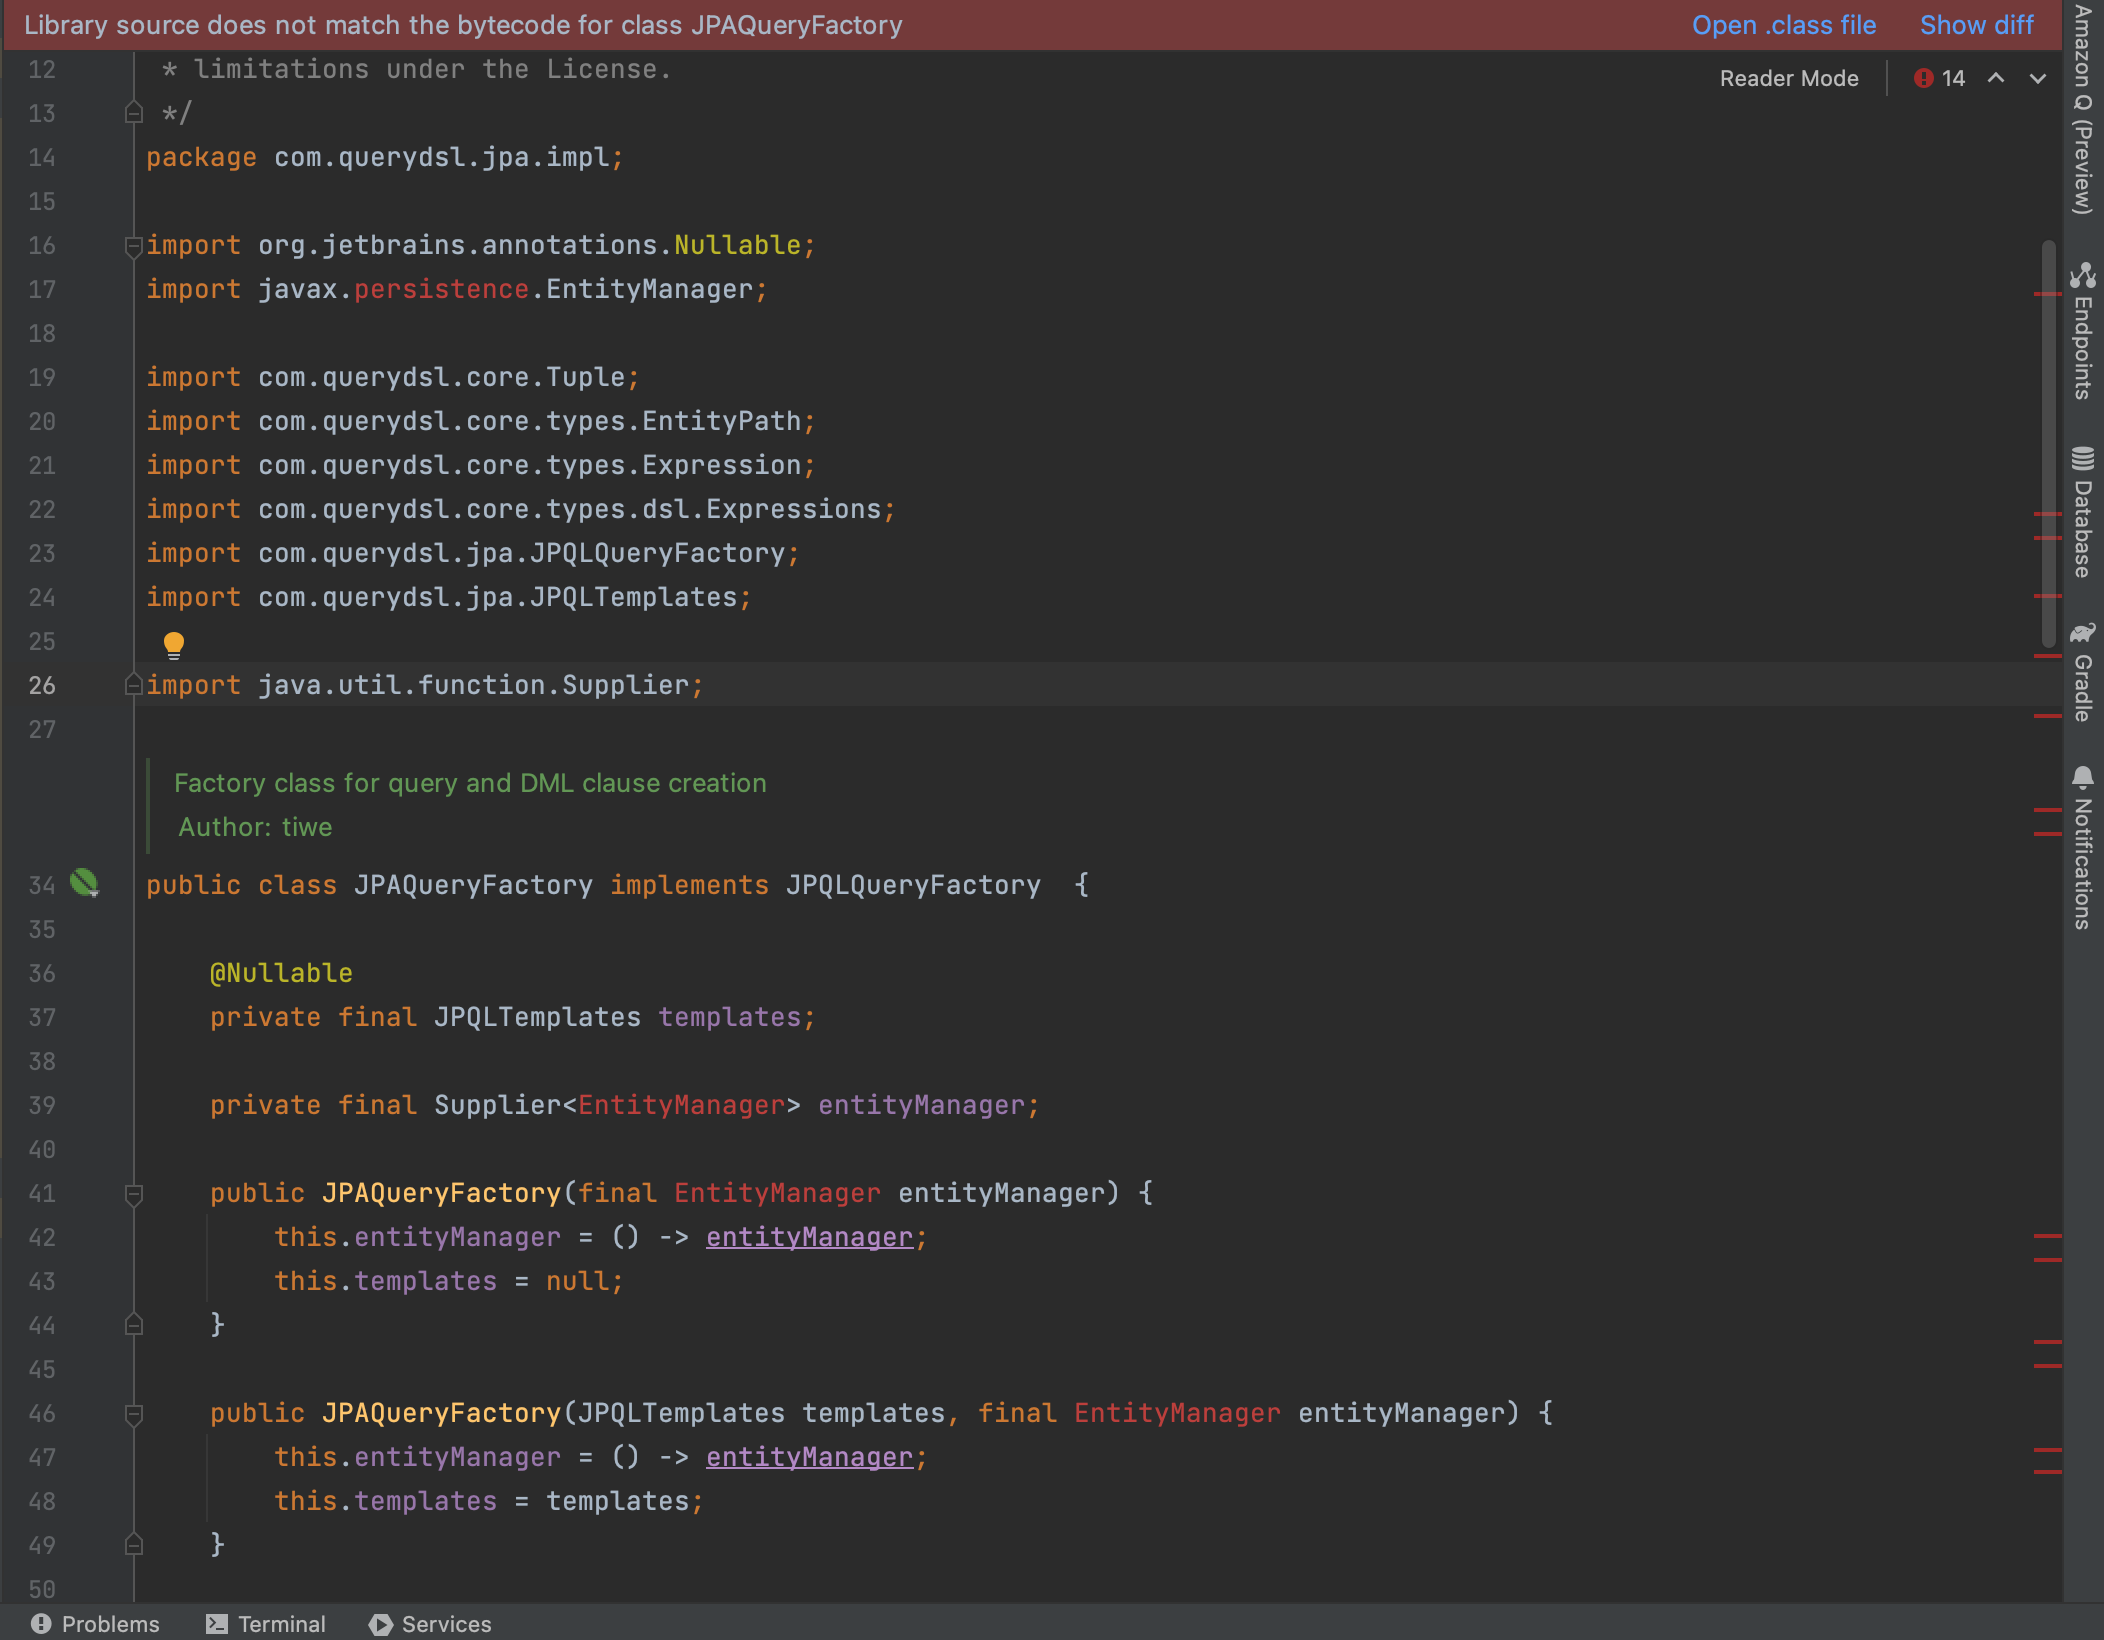Click the 'Author: tiwe' doc comment

[255, 827]
